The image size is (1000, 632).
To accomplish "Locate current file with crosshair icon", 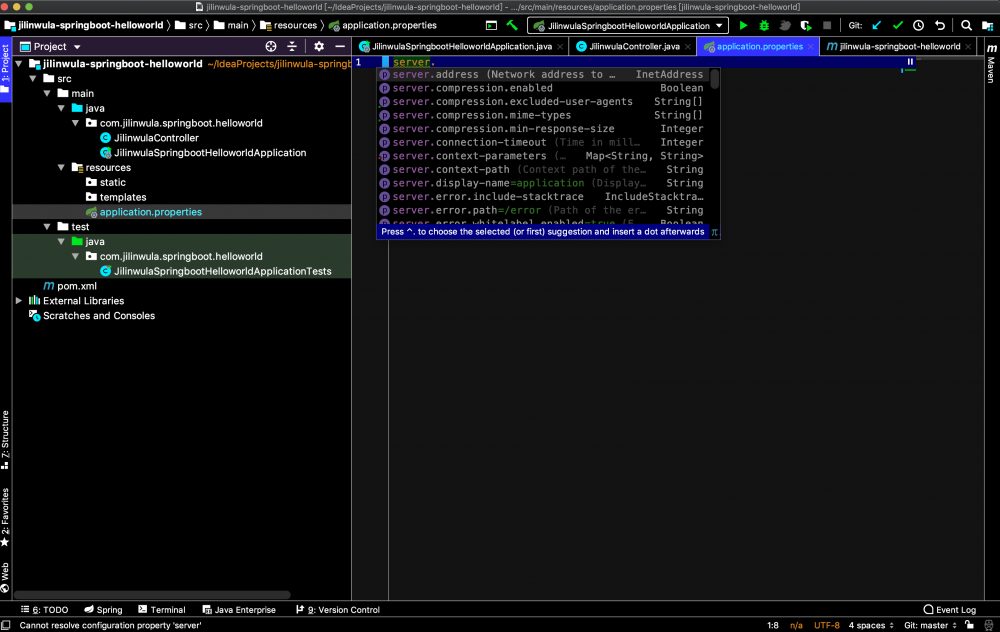I will [271, 46].
